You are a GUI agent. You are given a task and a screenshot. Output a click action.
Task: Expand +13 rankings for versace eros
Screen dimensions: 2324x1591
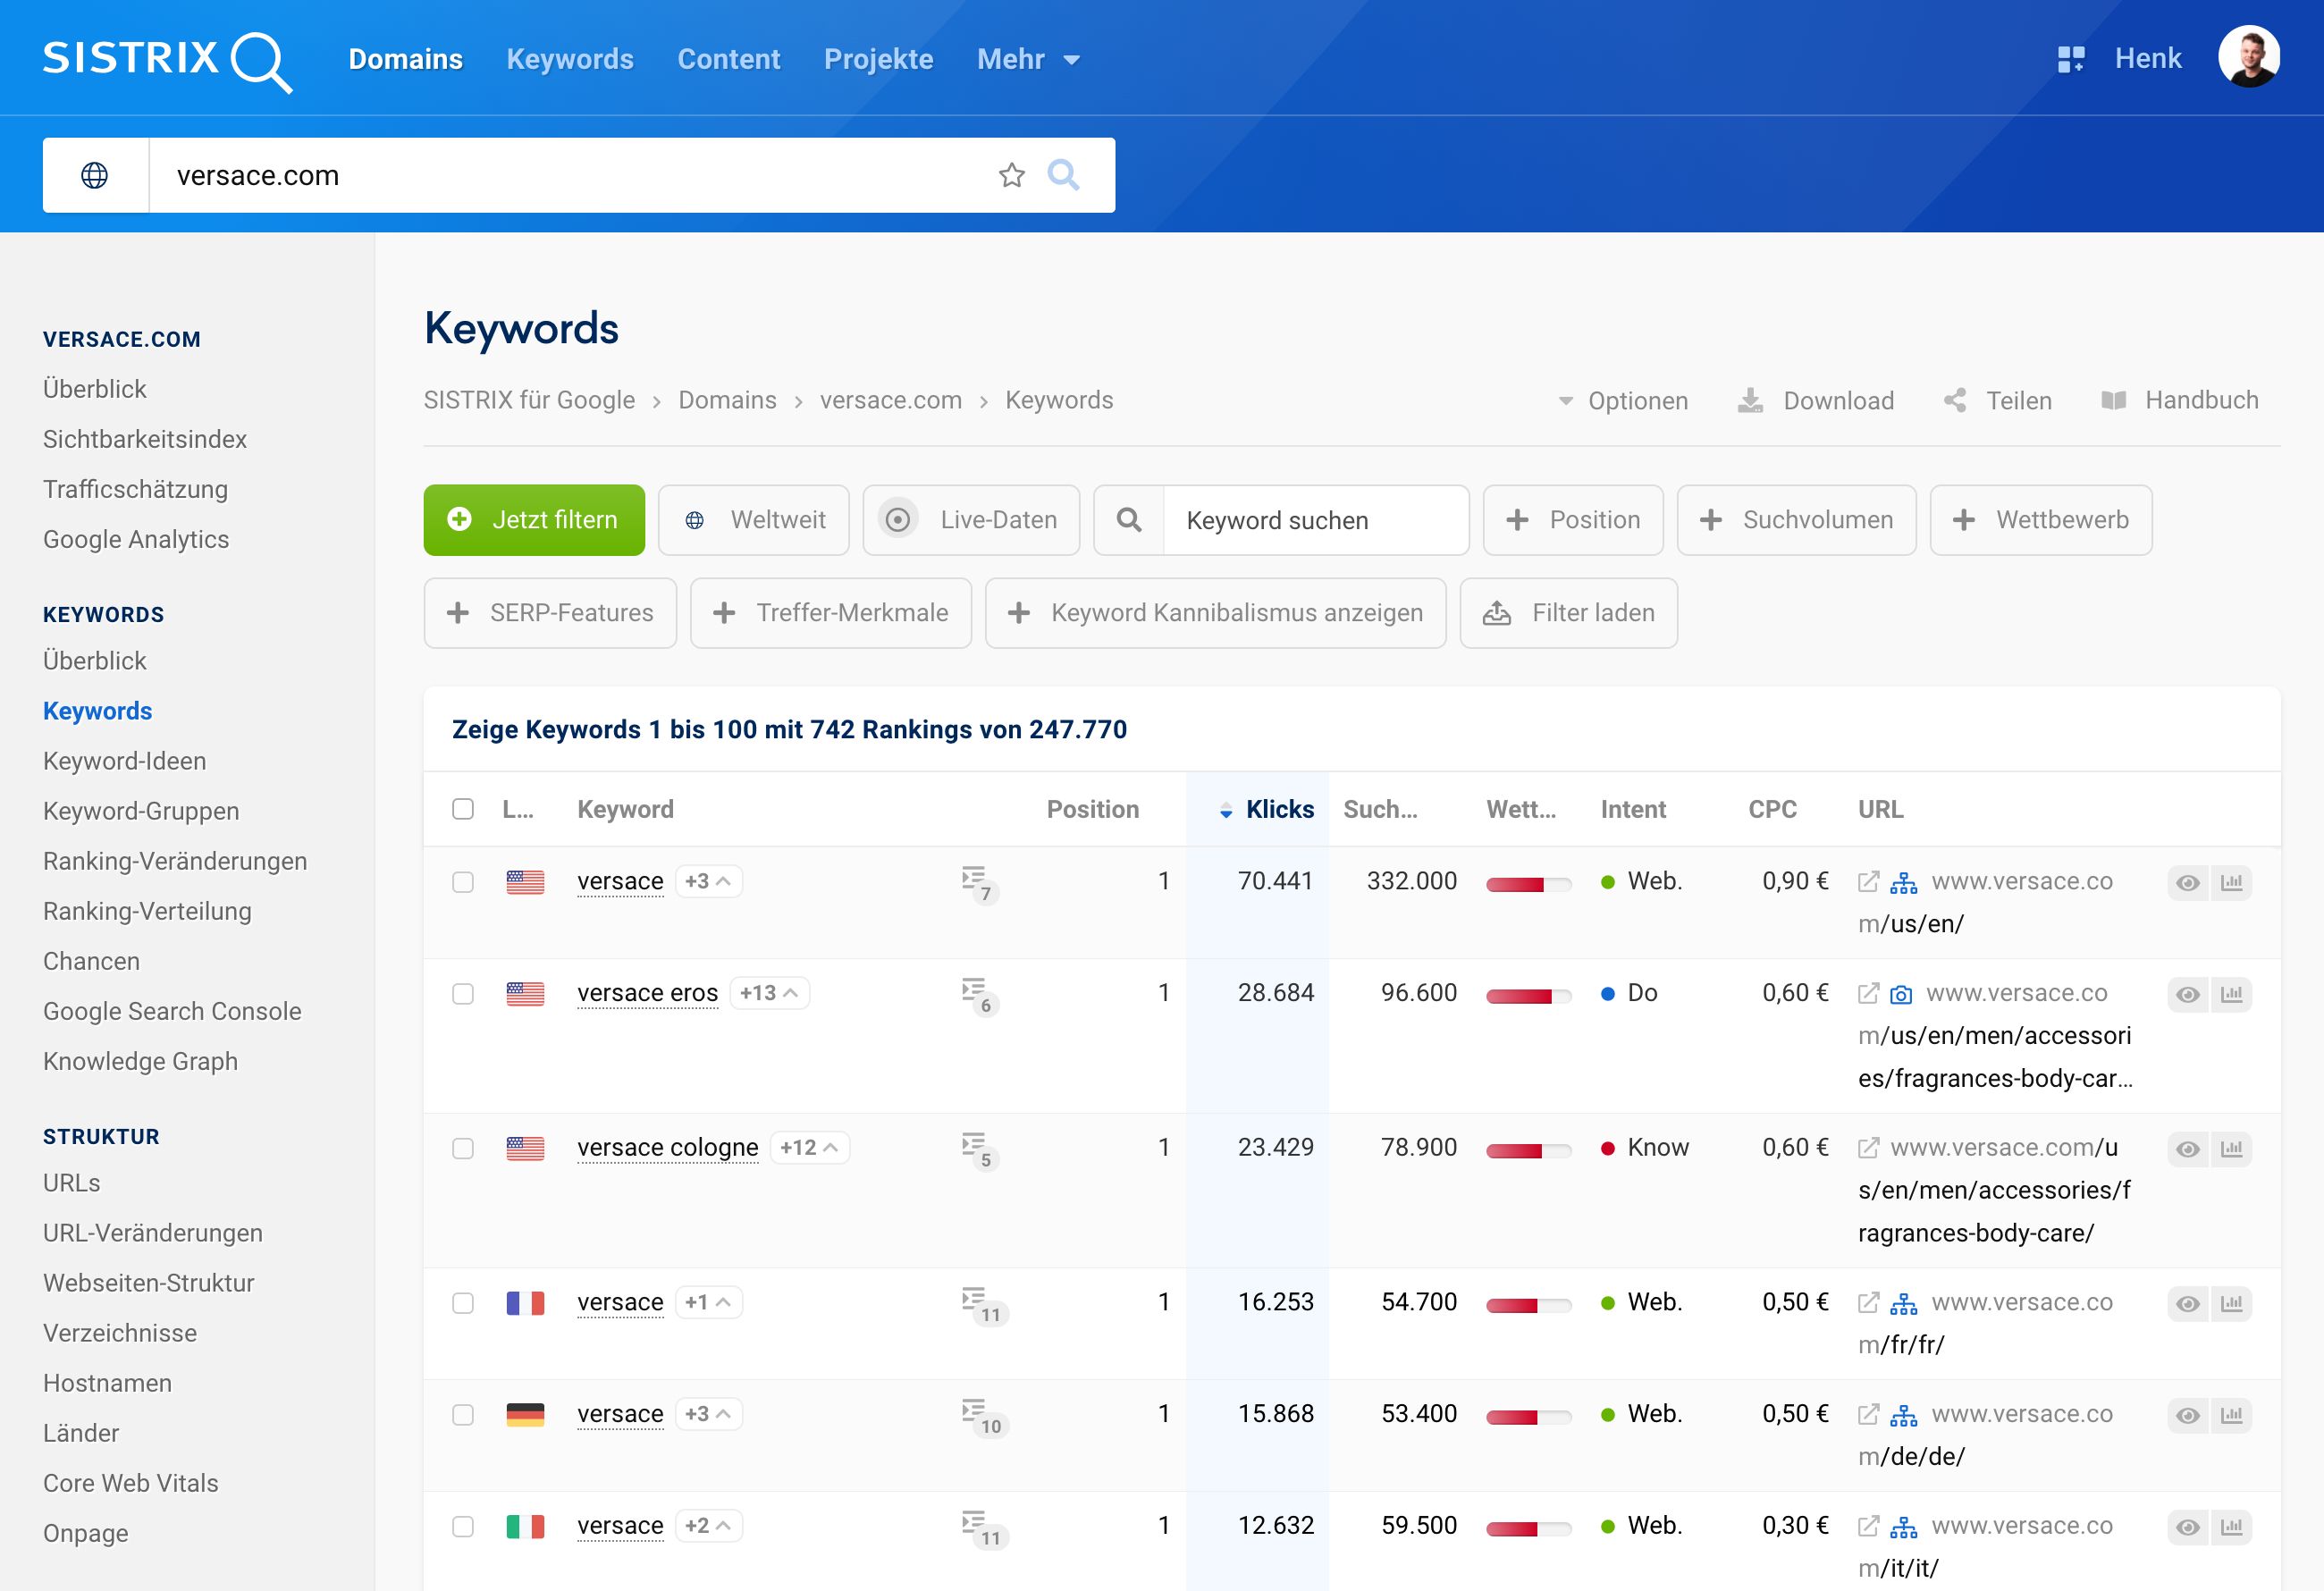pyautogui.click(x=769, y=993)
